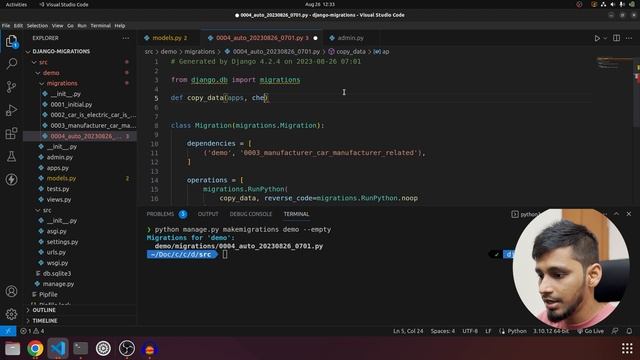
Task: Change end of line via LF
Action: tap(488, 331)
